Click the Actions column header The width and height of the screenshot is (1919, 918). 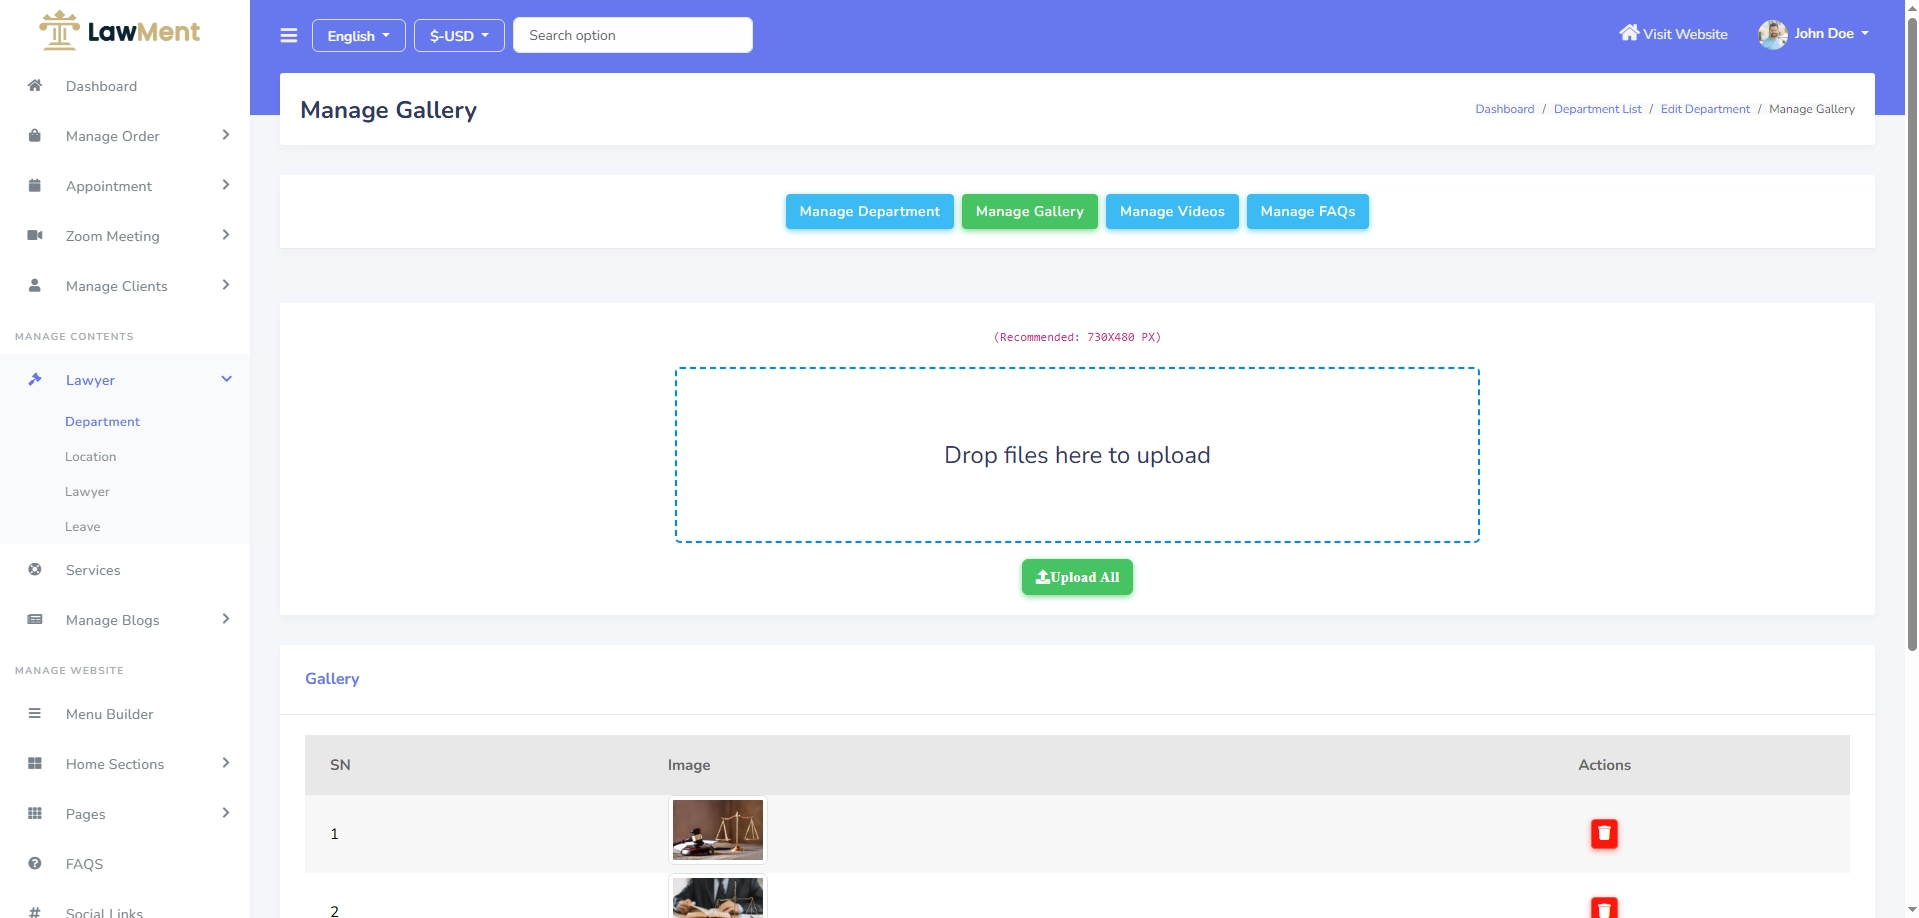[x=1604, y=765]
